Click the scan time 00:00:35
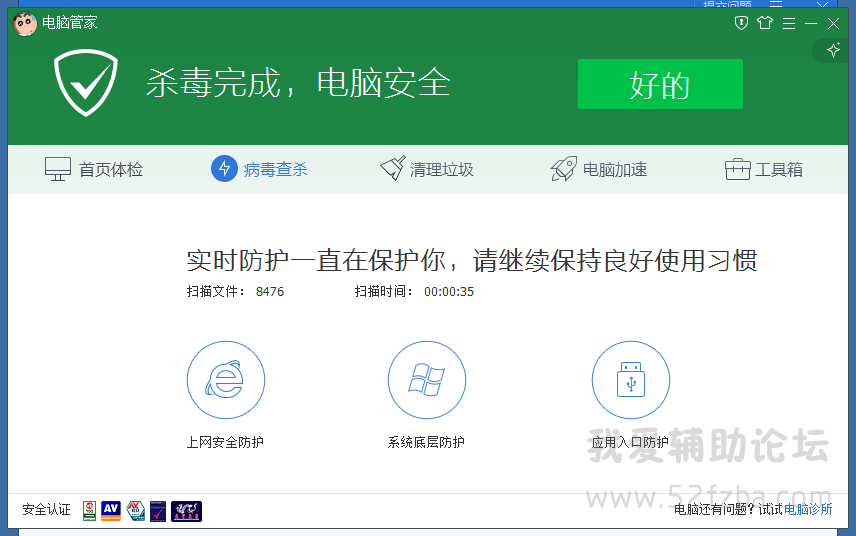Viewport: 856px width, 536px height. [x=449, y=292]
